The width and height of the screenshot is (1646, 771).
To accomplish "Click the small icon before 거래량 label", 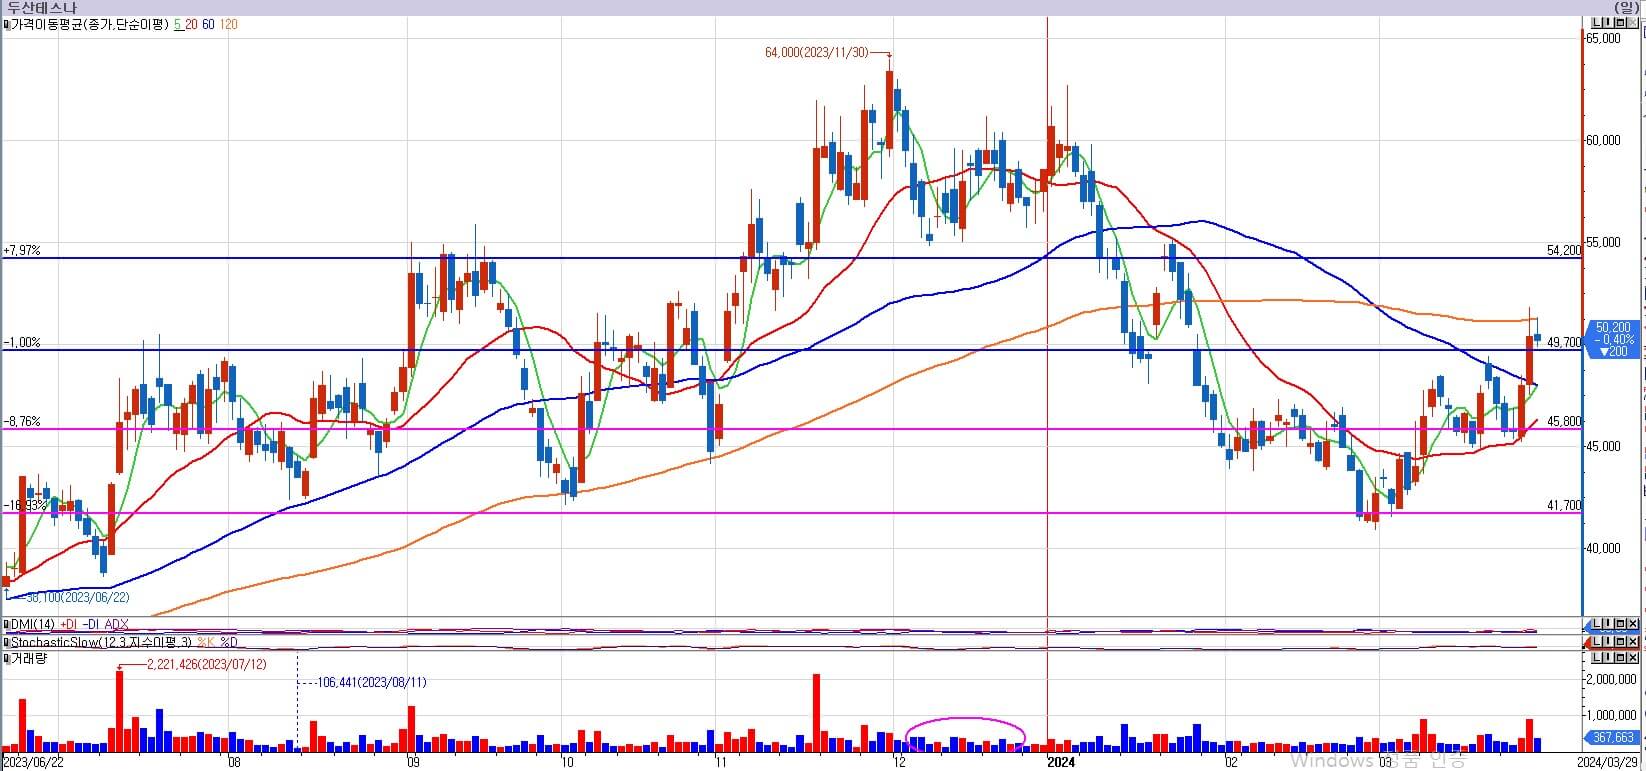I will 5,659.
